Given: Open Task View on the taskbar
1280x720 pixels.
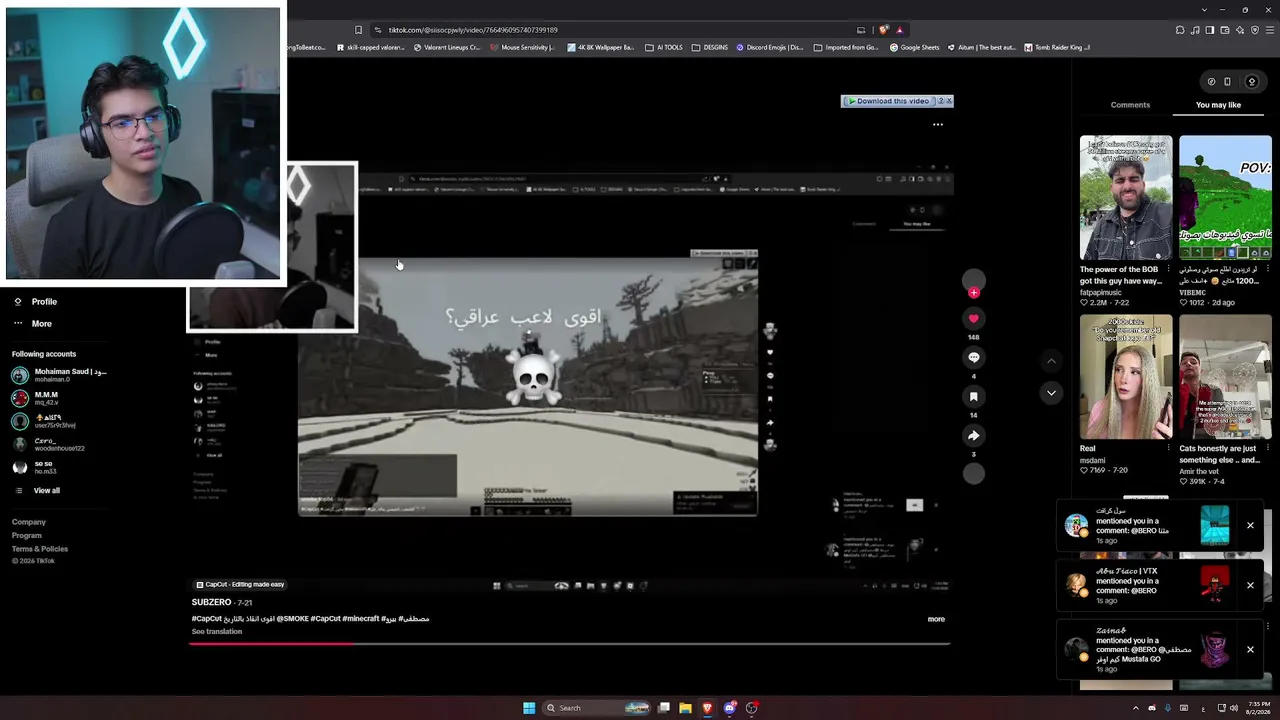Looking at the screenshot, I should pos(663,708).
